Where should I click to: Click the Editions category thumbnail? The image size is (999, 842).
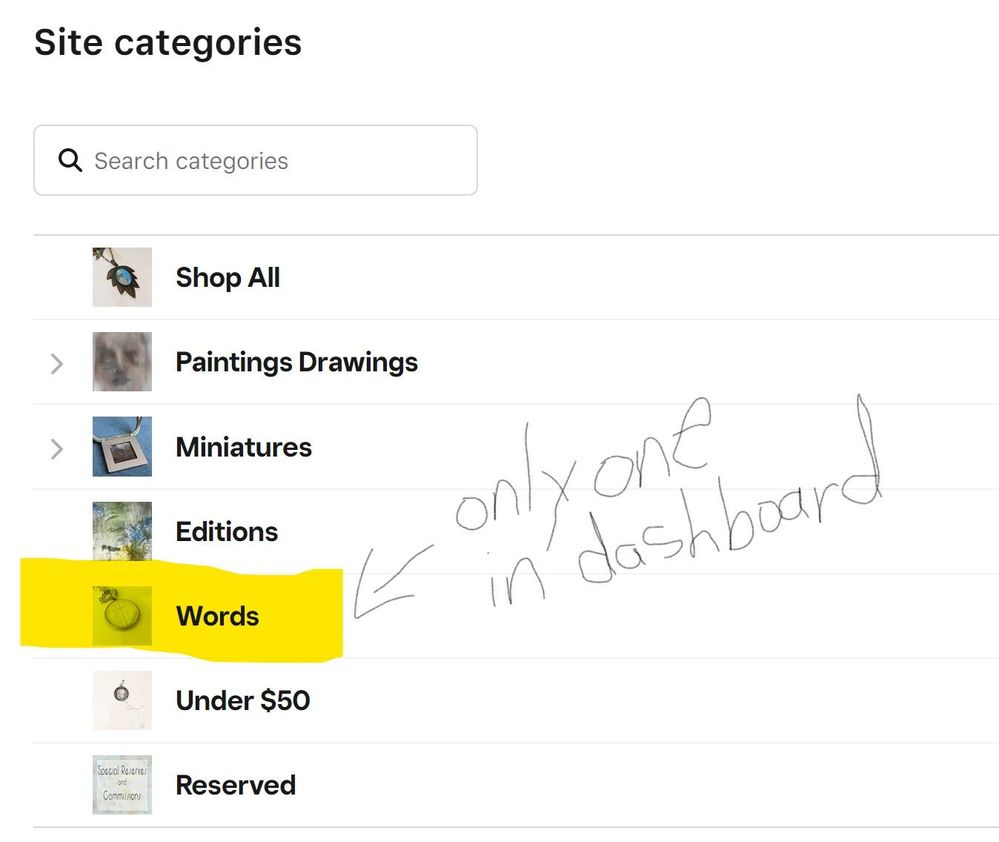(x=121, y=531)
